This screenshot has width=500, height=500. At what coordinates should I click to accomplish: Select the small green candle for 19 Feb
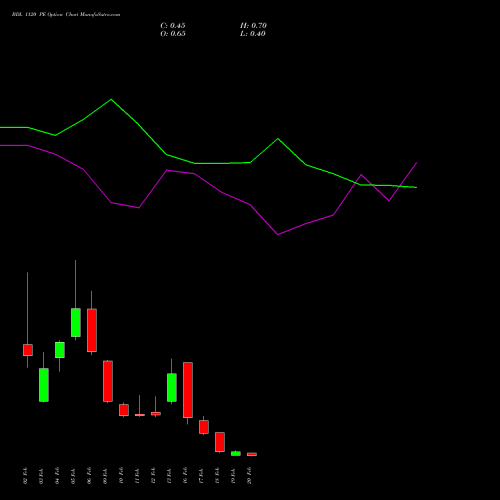(236, 454)
